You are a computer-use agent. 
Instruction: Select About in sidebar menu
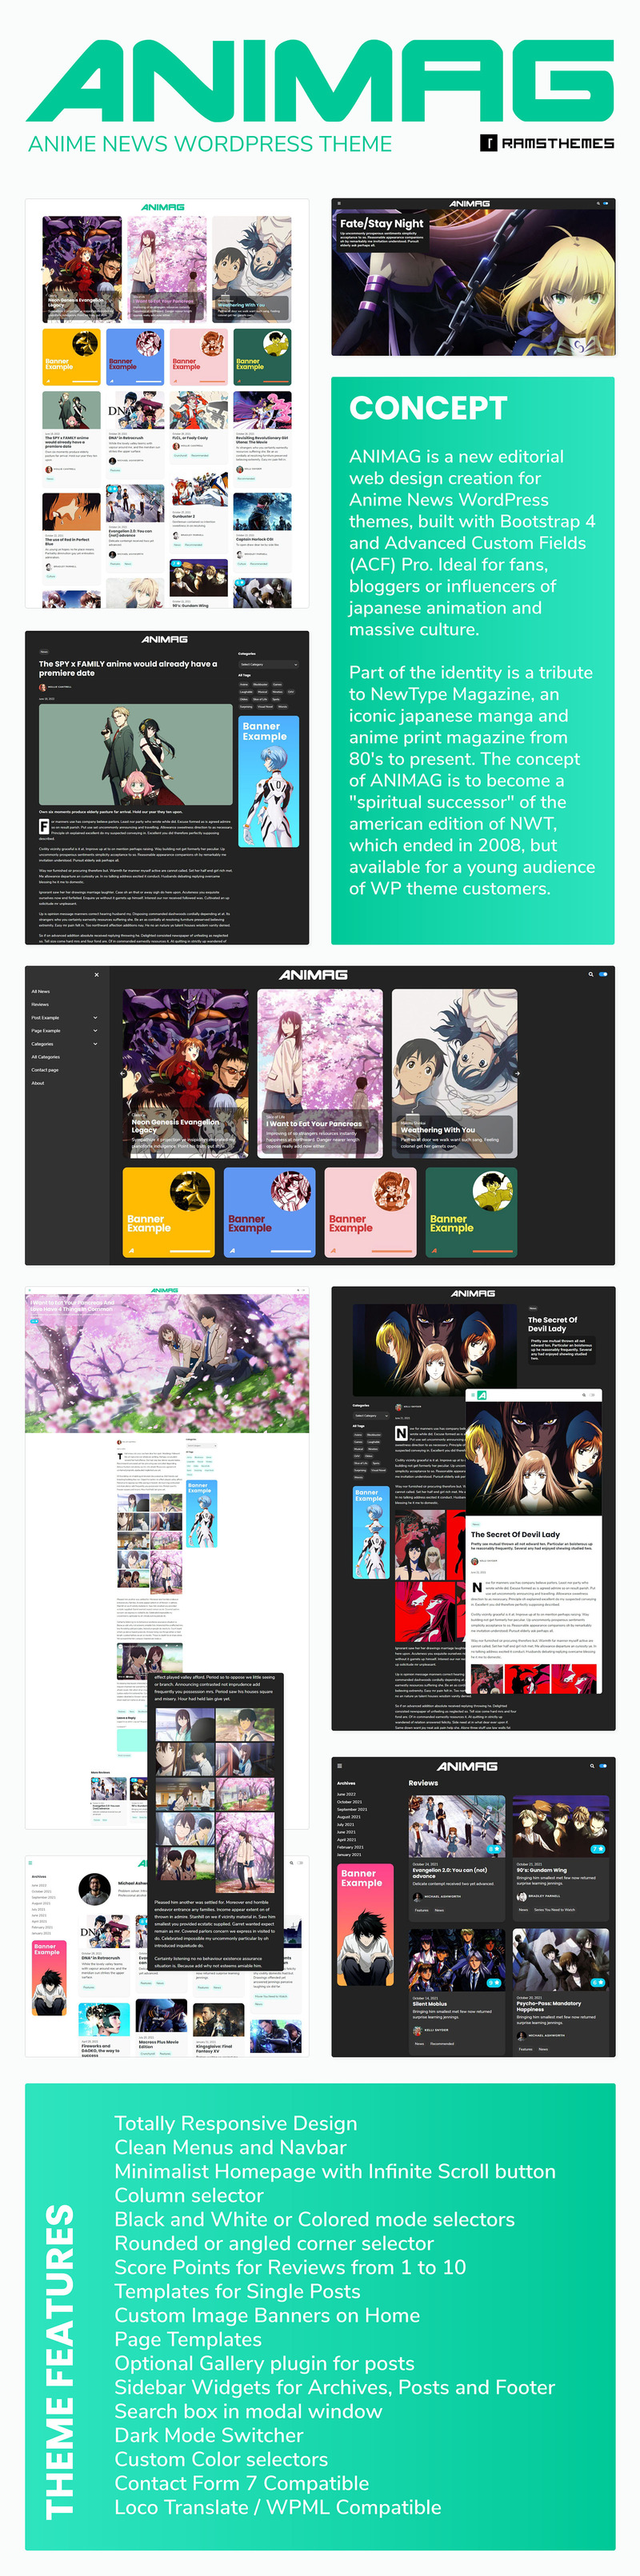coord(38,1082)
